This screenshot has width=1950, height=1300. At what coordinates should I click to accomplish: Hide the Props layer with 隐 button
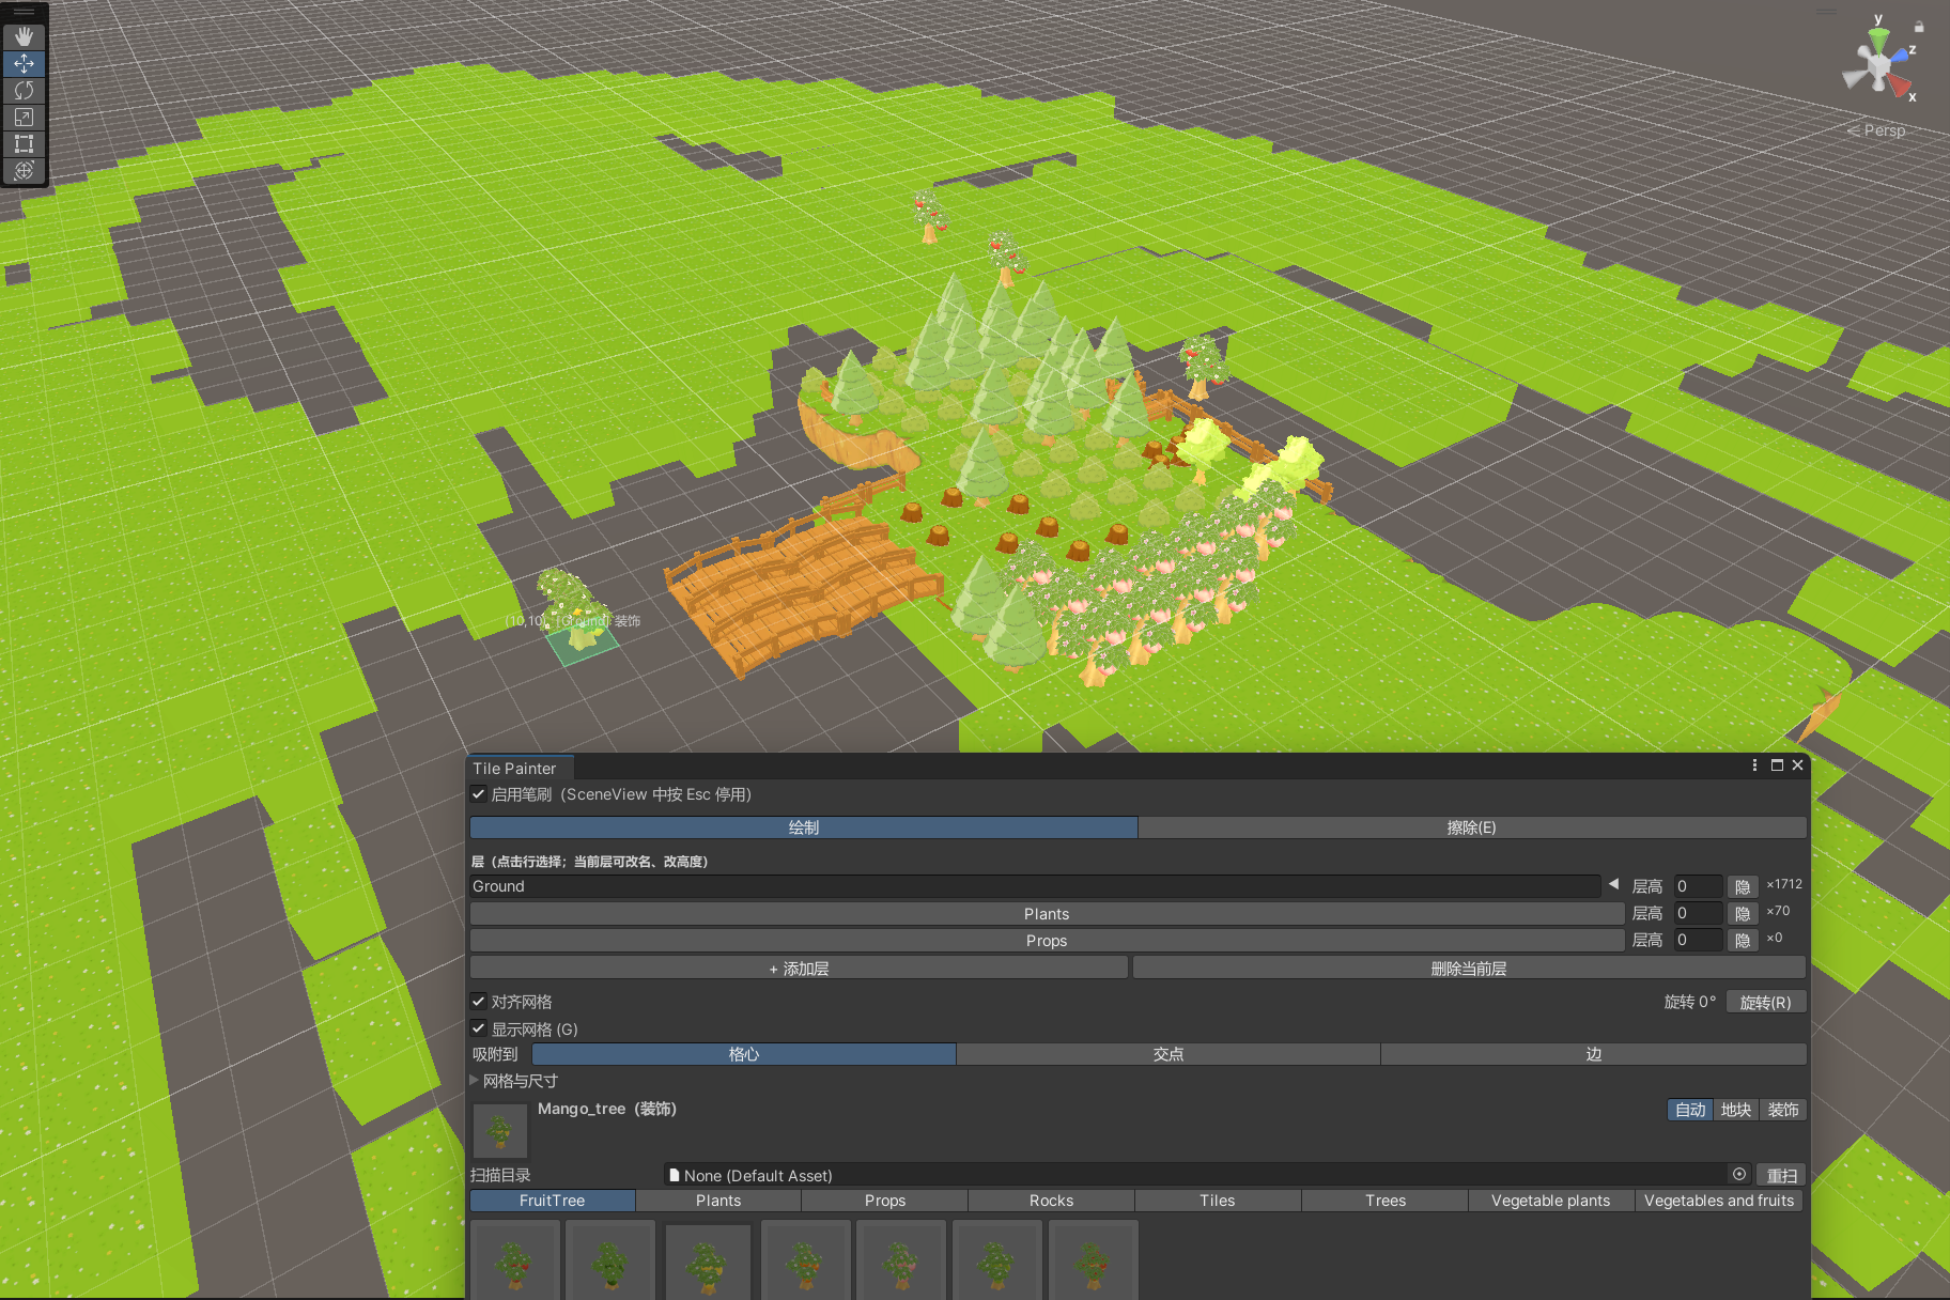(1742, 941)
